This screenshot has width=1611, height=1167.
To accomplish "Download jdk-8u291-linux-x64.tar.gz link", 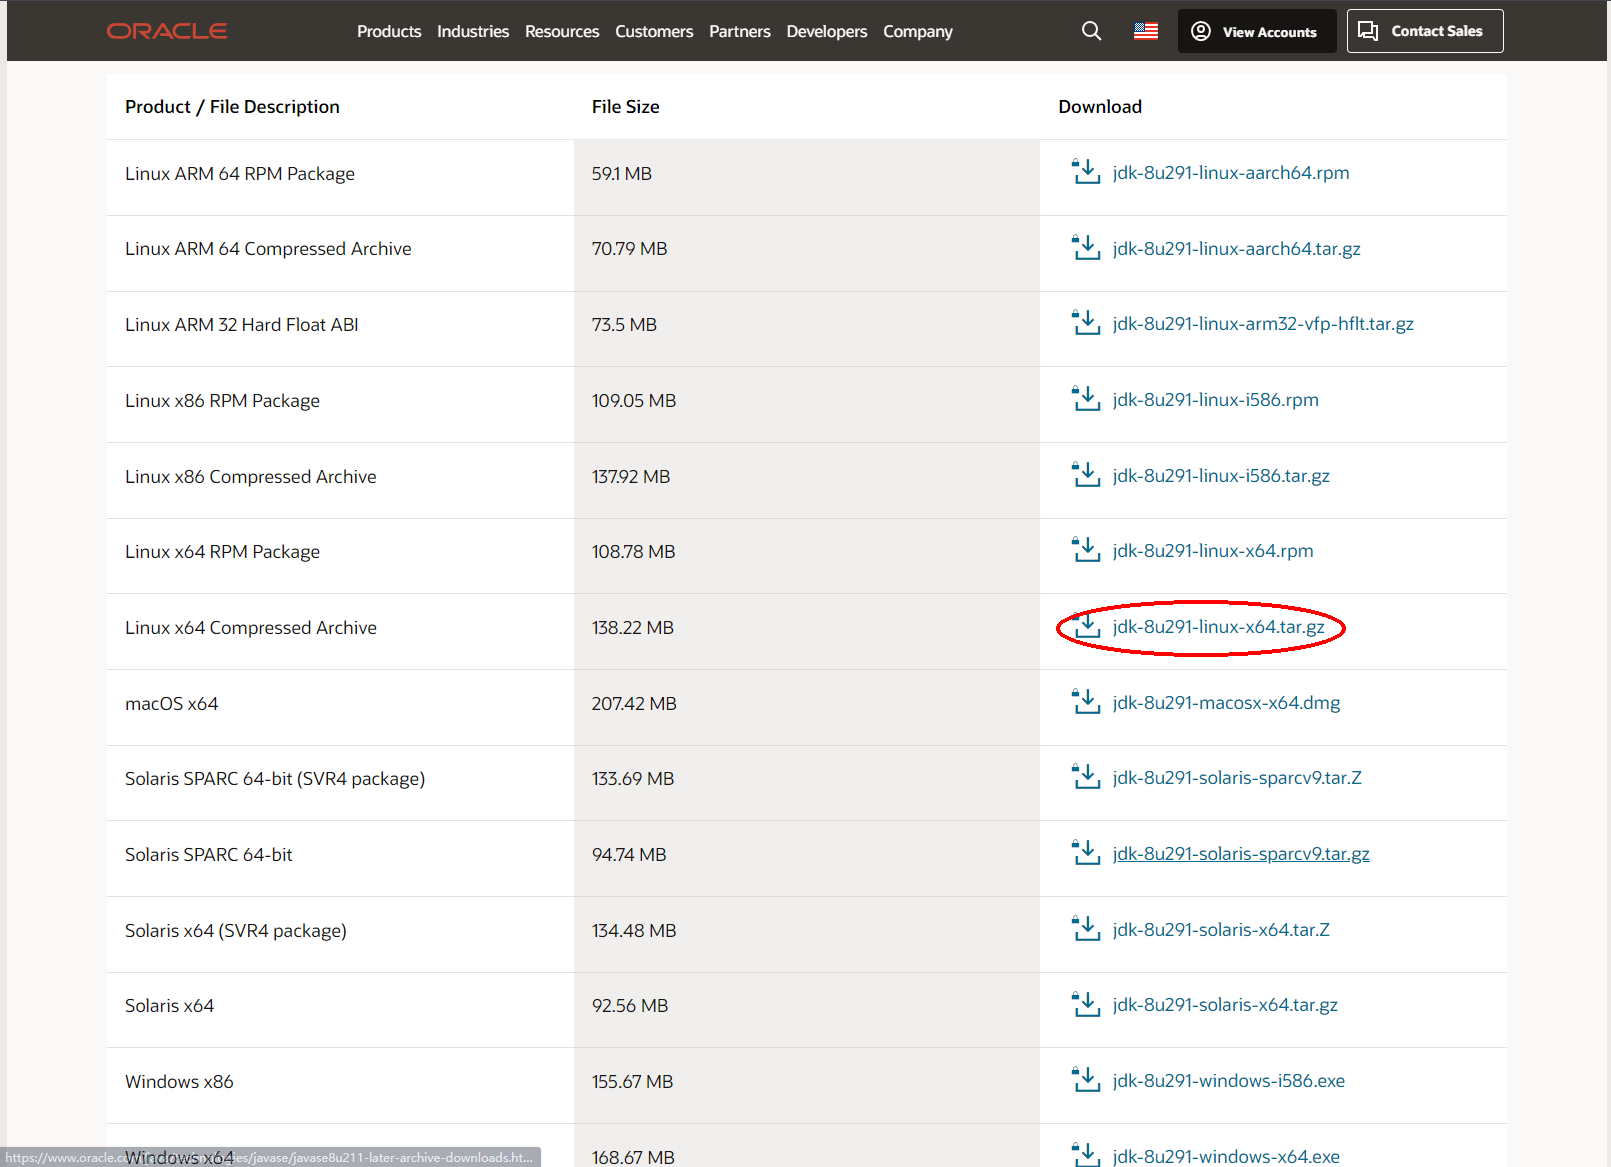I will (x=1218, y=627).
